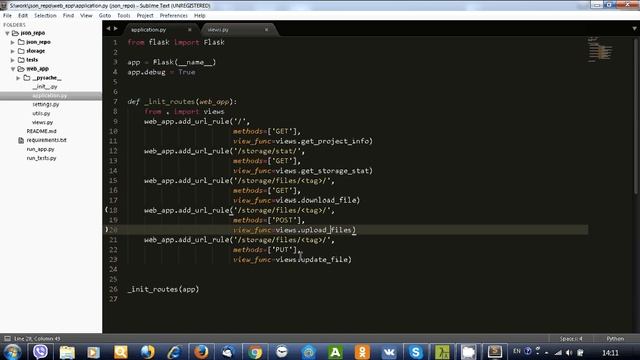Open Firefox from the taskbar

201,352
